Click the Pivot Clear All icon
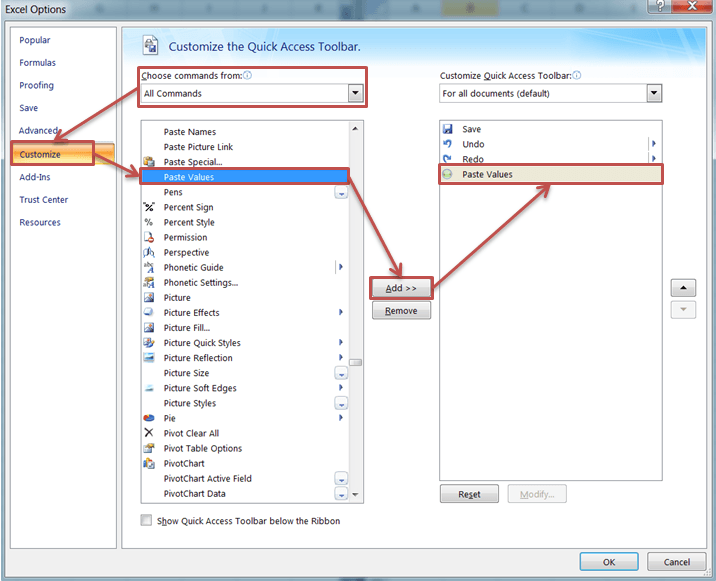Viewport: 716px width, 581px height. [149, 433]
